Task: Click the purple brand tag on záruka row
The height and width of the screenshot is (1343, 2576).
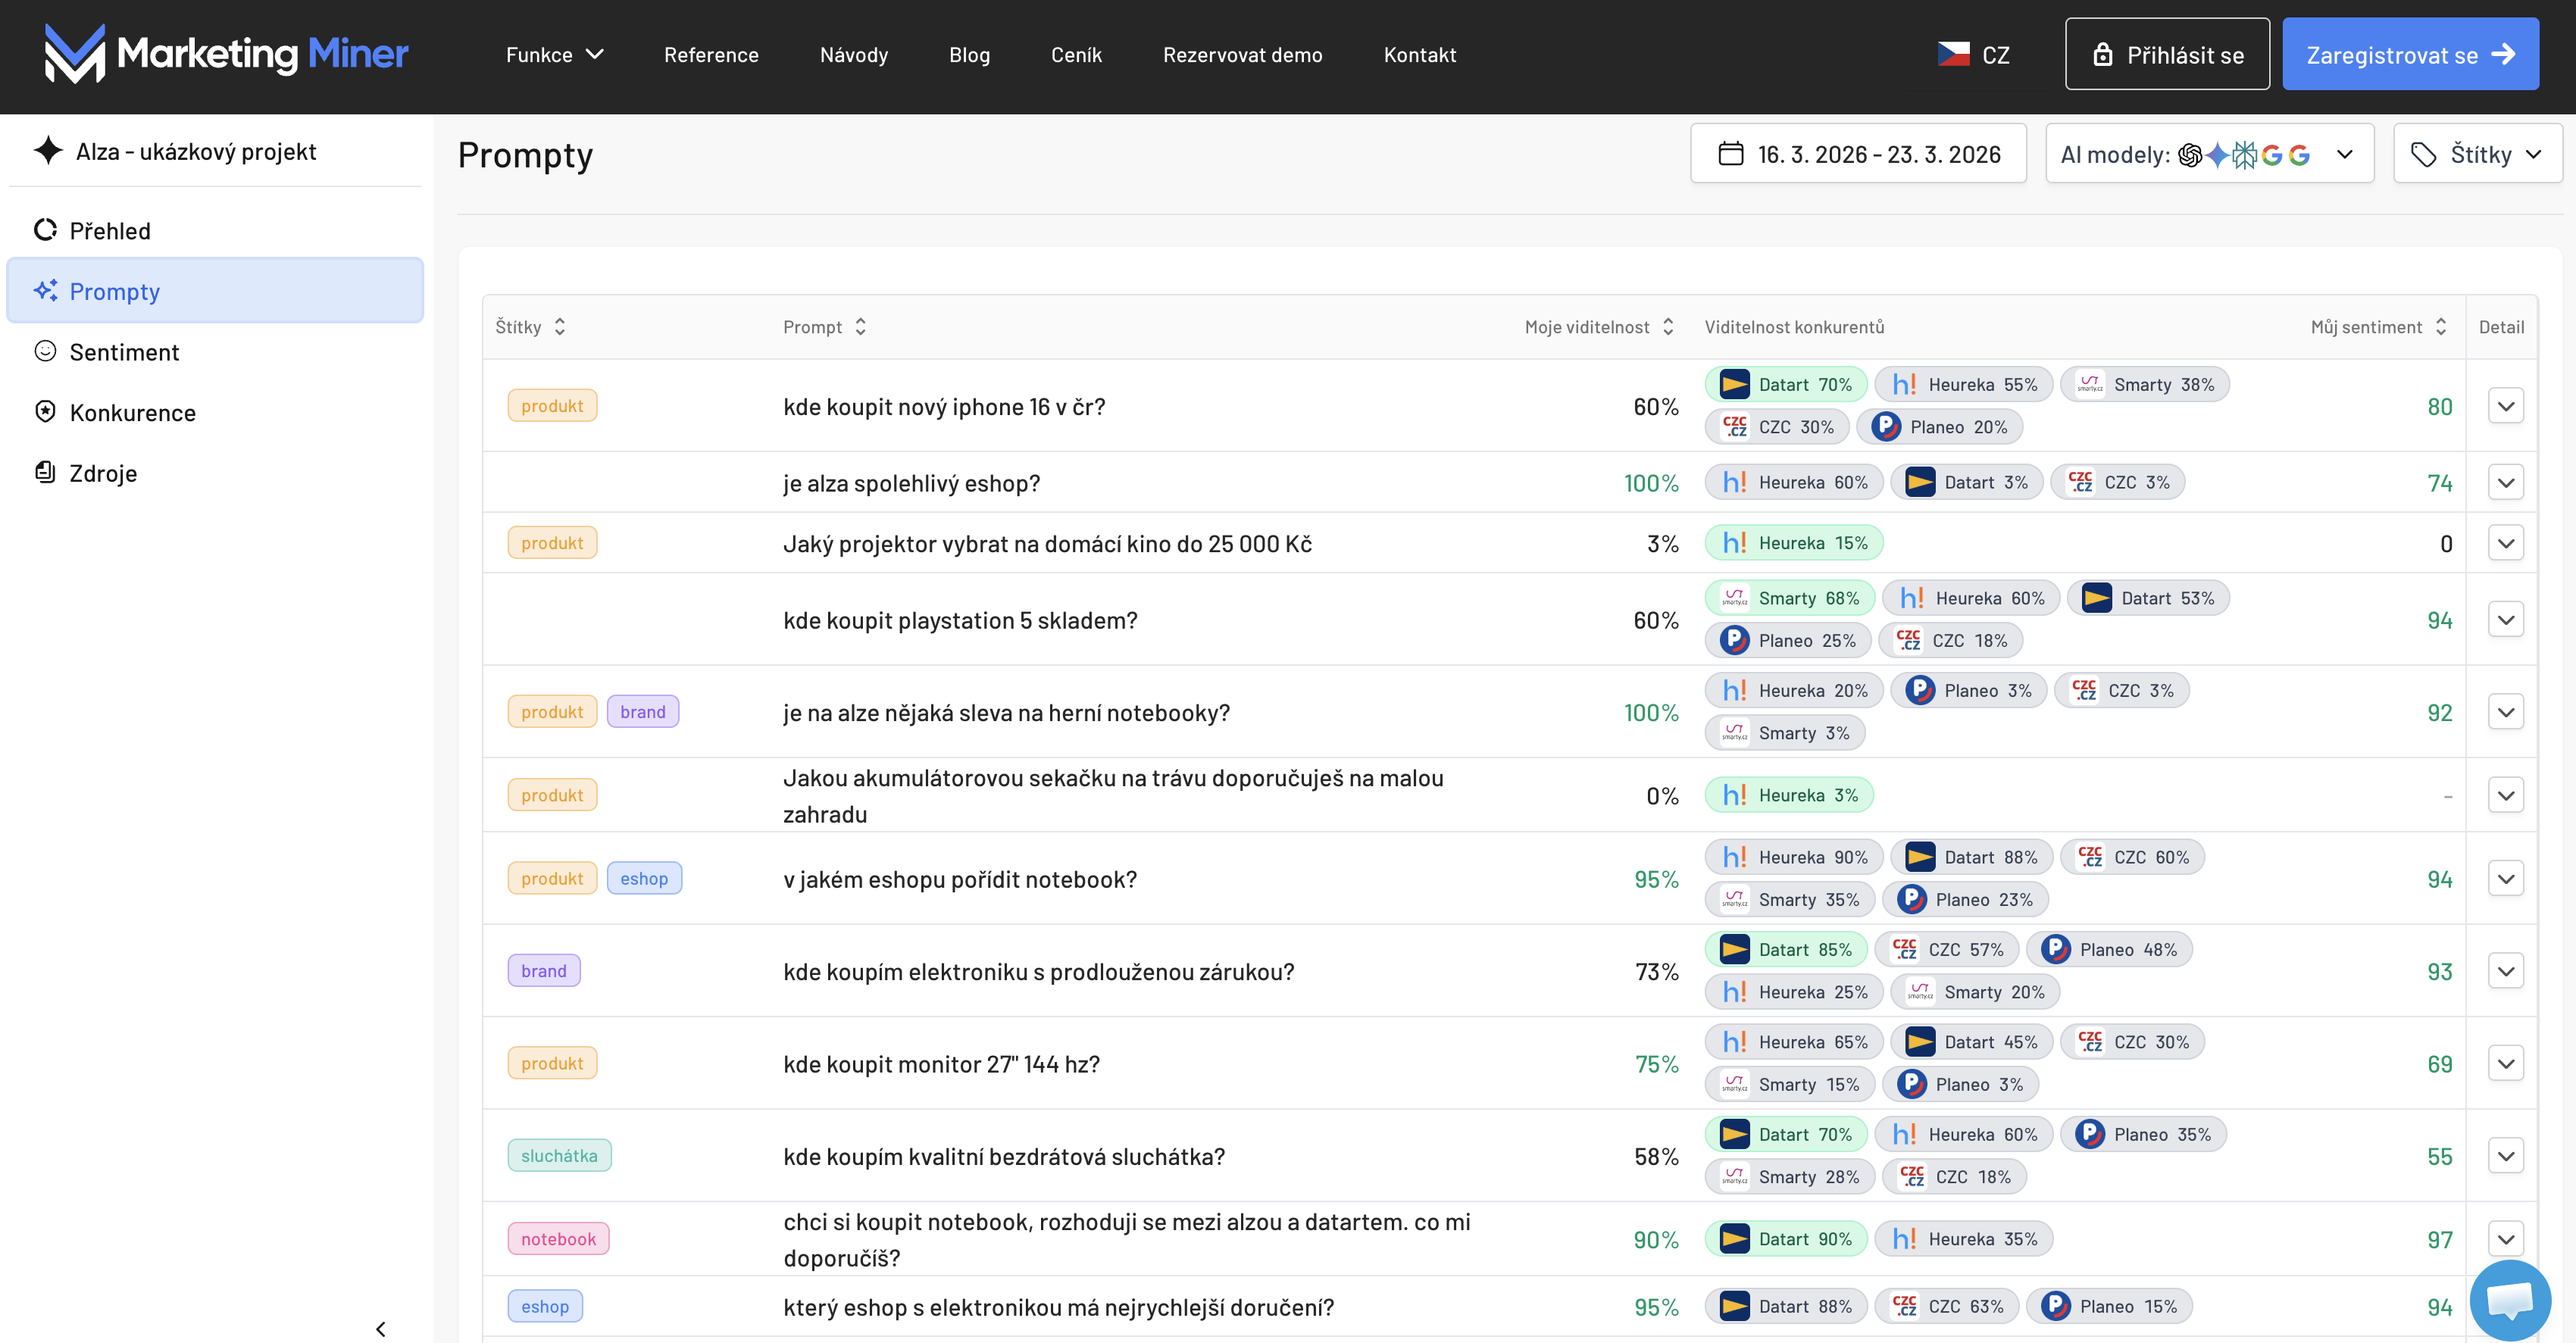Action: (543, 971)
